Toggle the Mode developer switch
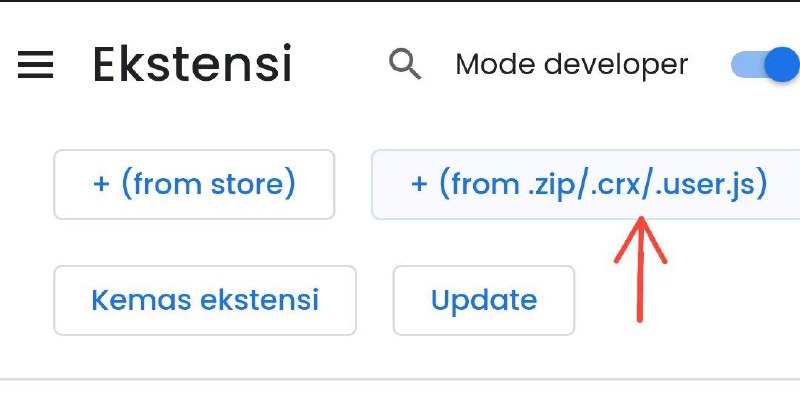The width and height of the screenshot is (800, 393). [x=765, y=64]
